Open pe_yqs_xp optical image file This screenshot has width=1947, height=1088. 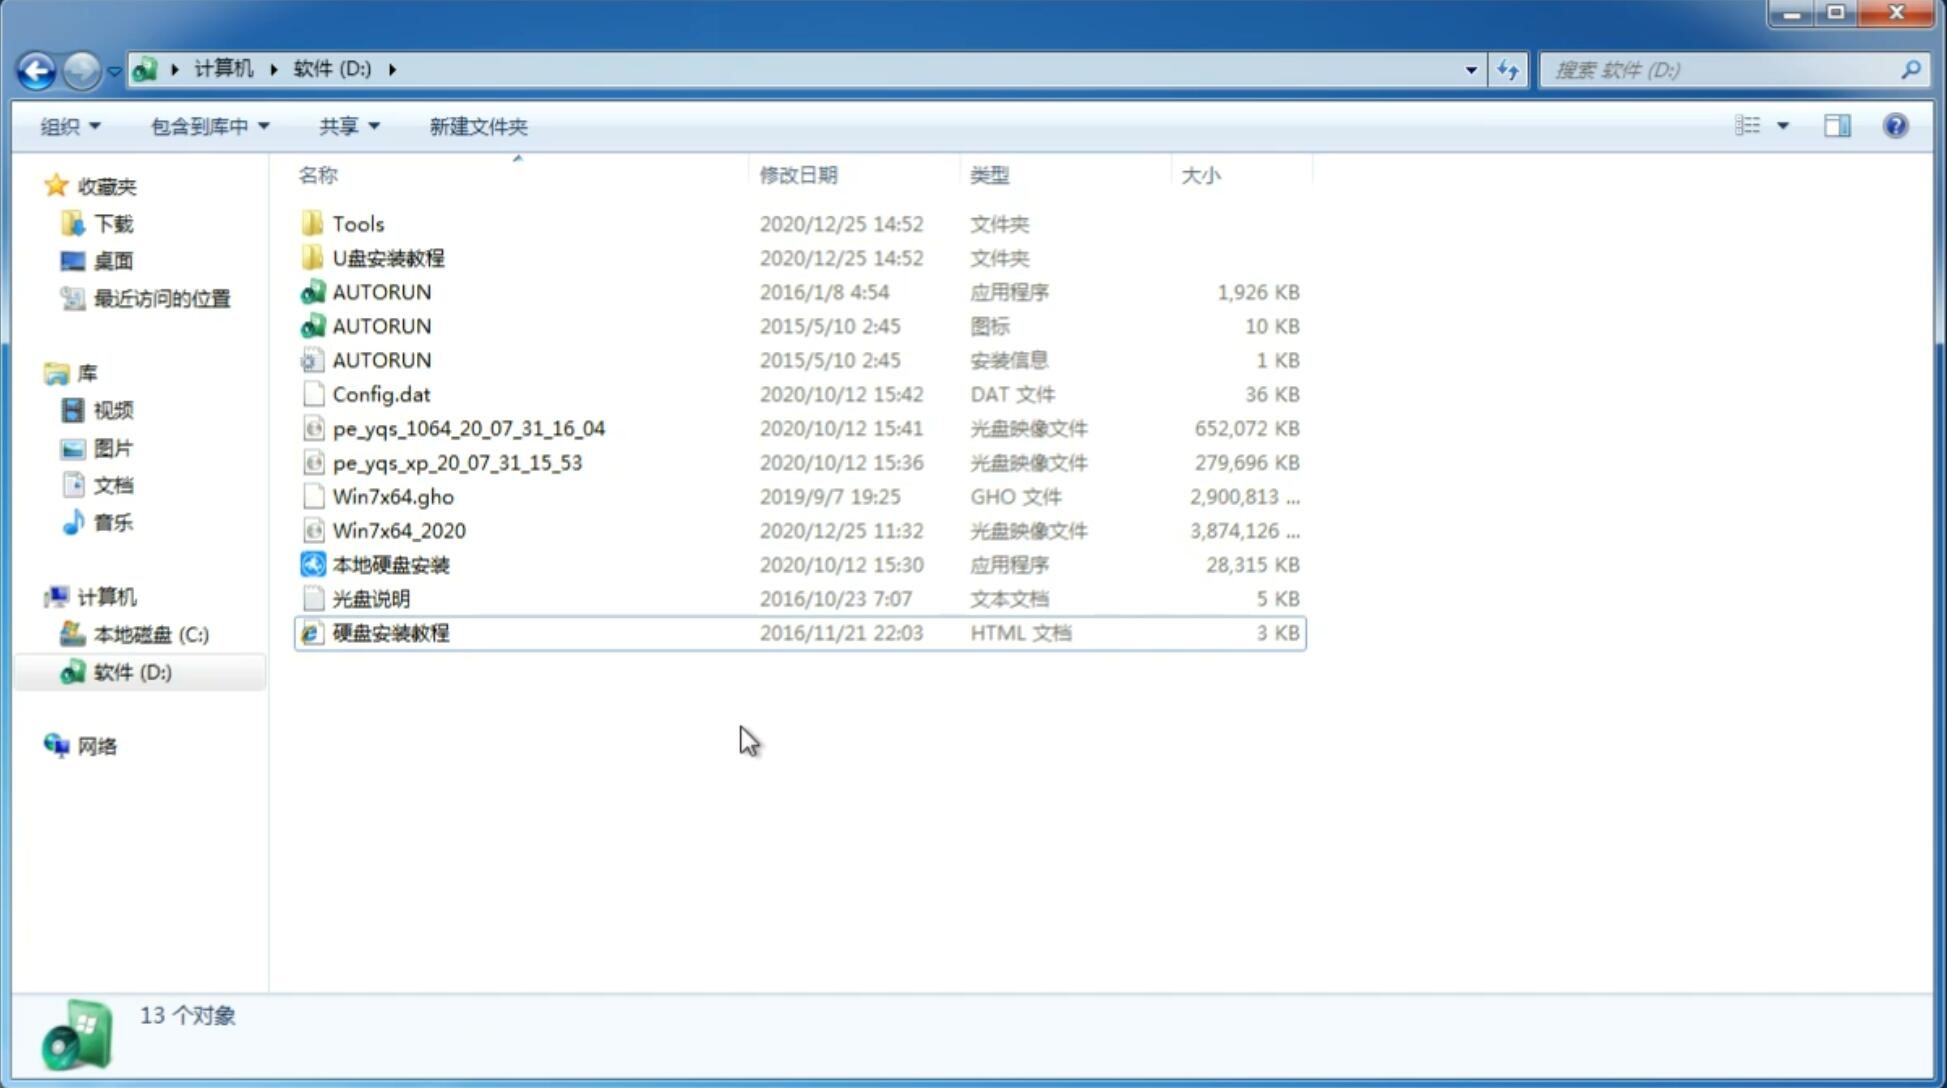point(457,462)
